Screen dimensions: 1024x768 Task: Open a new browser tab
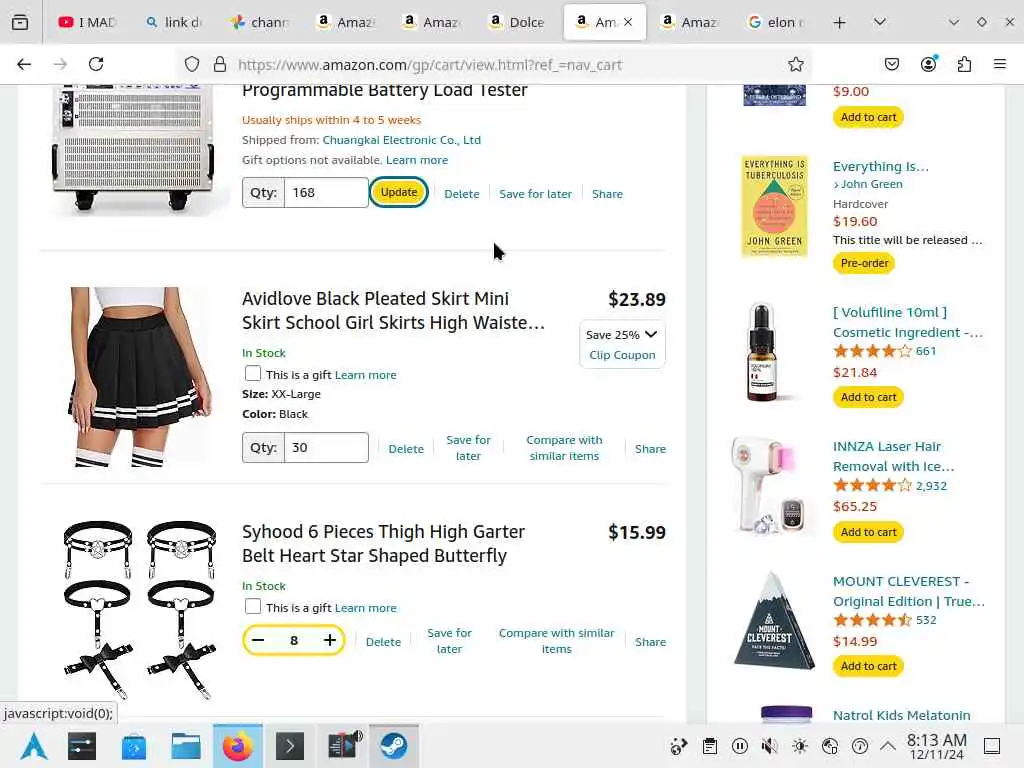coord(839,23)
